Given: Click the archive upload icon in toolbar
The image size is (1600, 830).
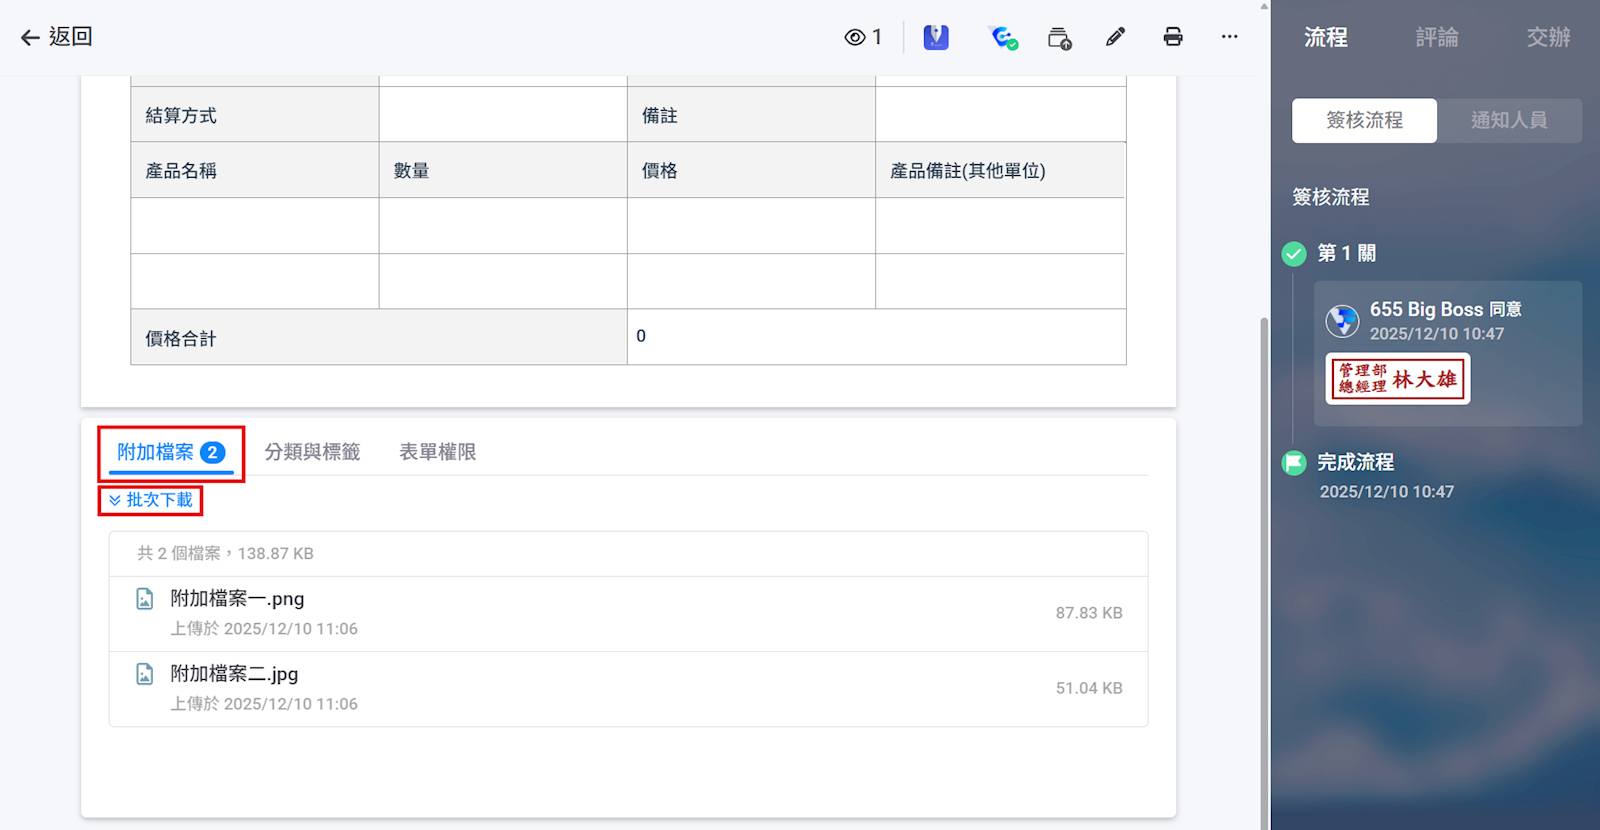Looking at the screenshot, I should (x=1059, y=38).
